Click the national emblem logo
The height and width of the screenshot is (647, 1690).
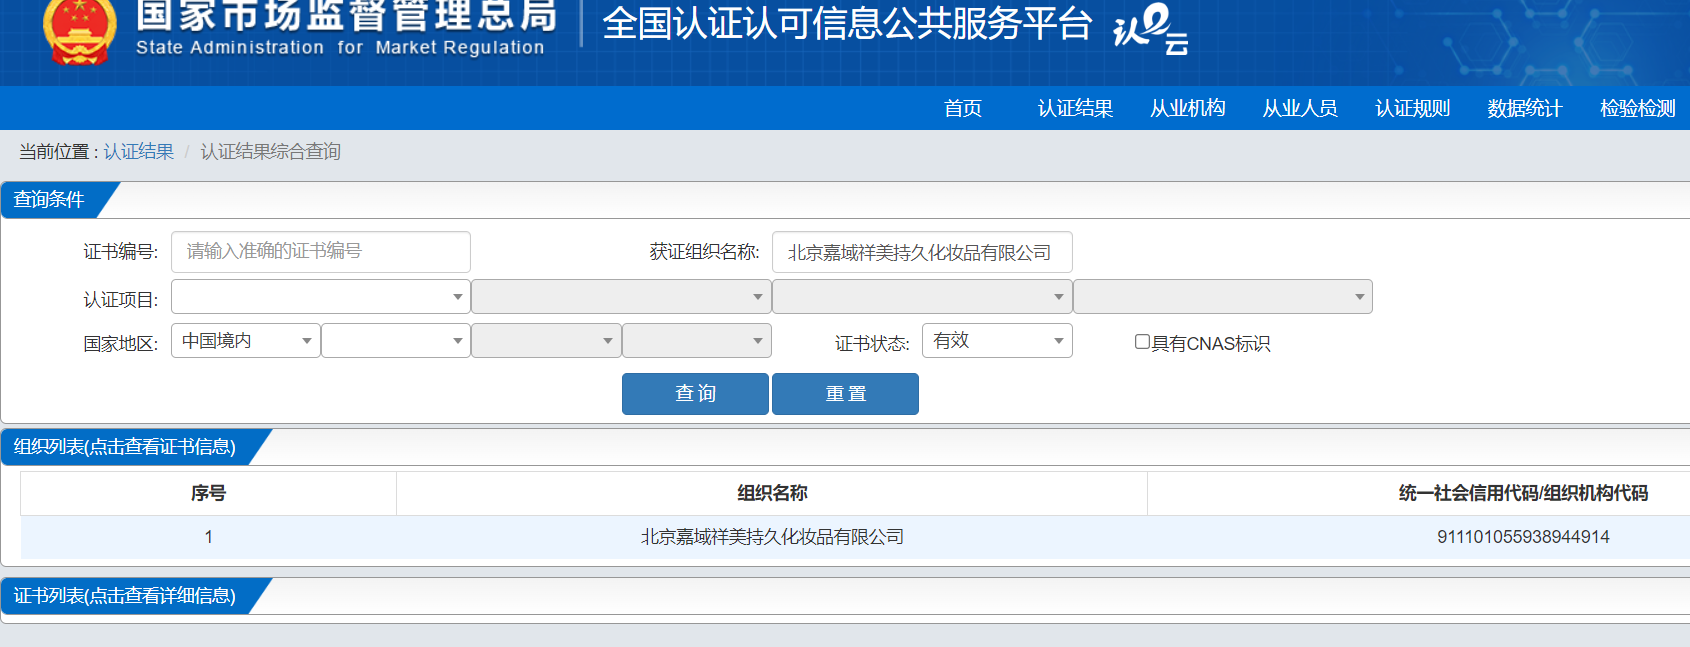[x=80, y=32]
